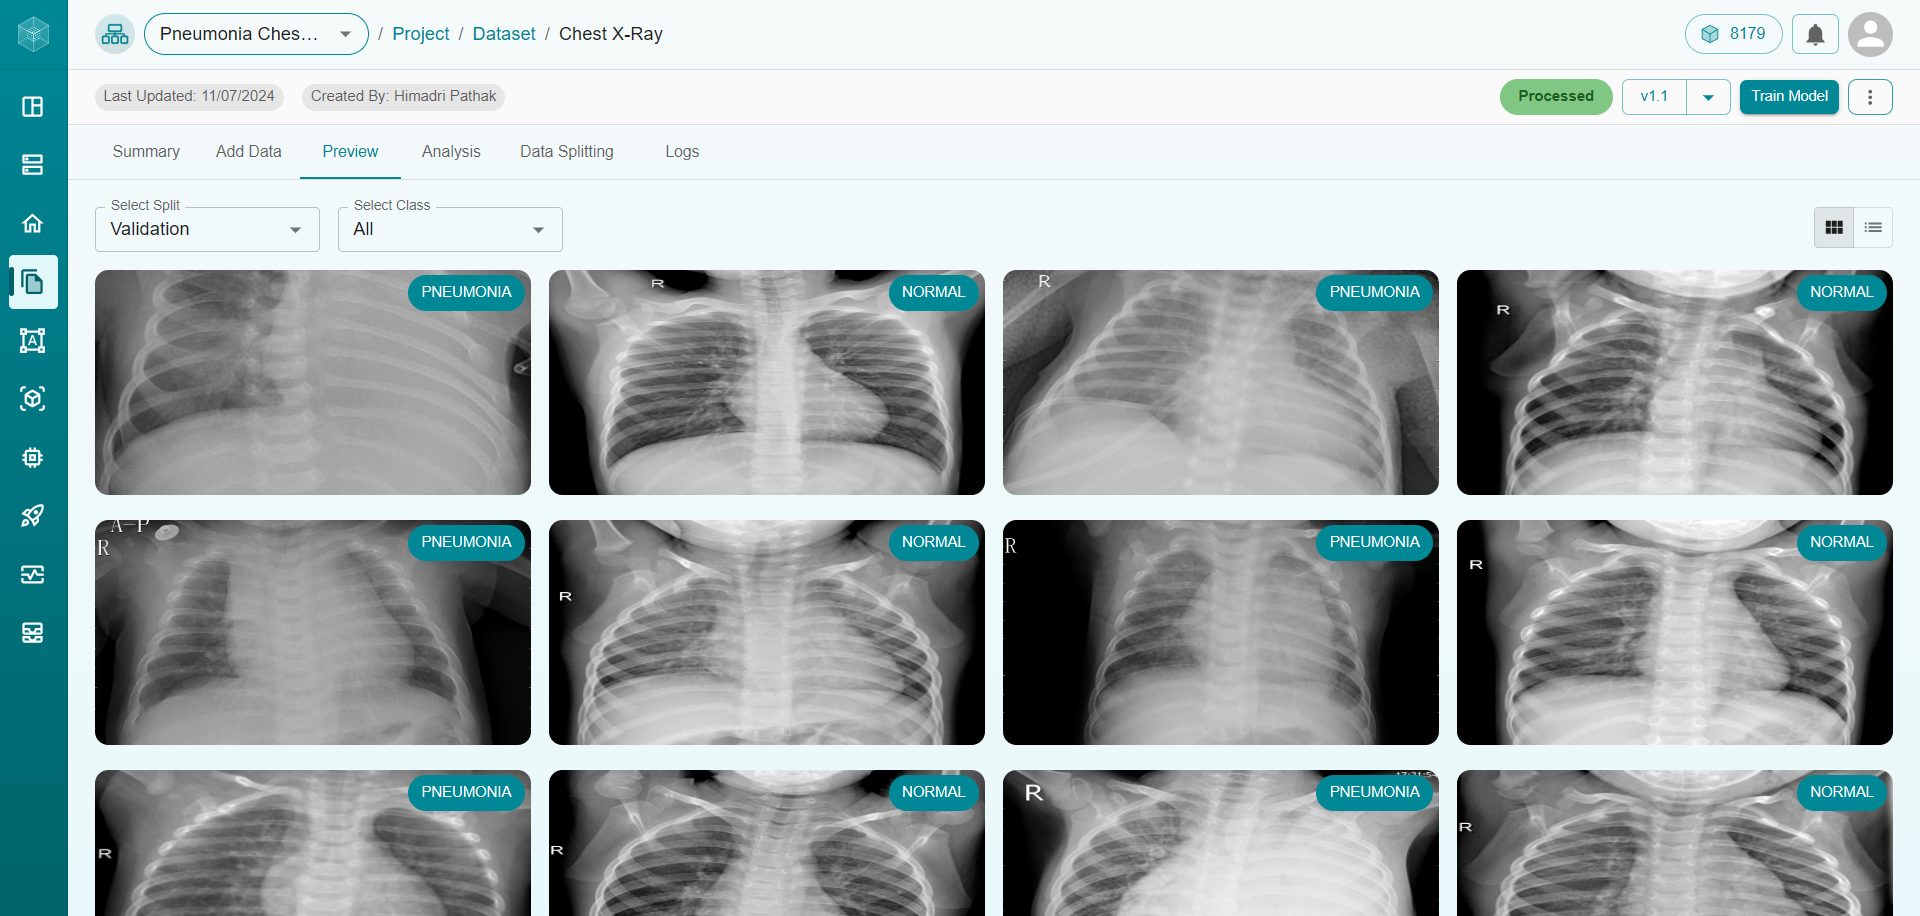Click the hierarchy project icon beside project selector
The image size is (1920, 916).
coord(115,34)
